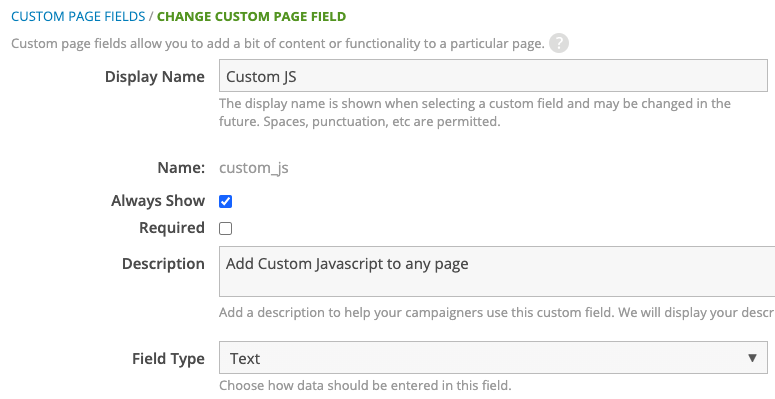Image resolution: width=775 pixels, height=399 pixels.
Task: Click the 'Always Show' label
Action: [158, 201]
